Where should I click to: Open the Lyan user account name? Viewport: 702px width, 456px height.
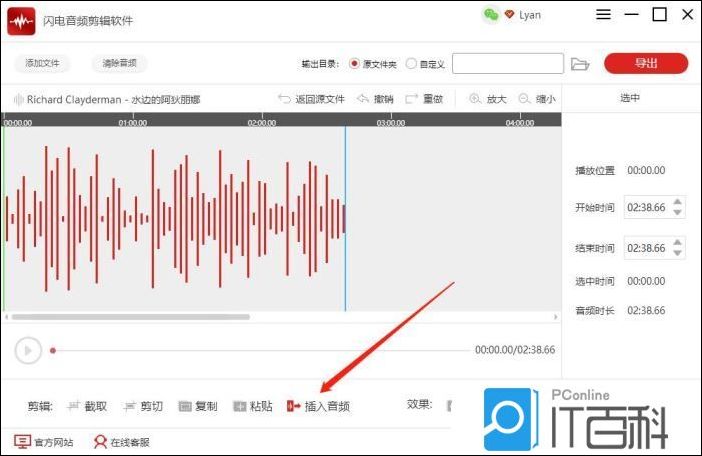pos(530,15)
